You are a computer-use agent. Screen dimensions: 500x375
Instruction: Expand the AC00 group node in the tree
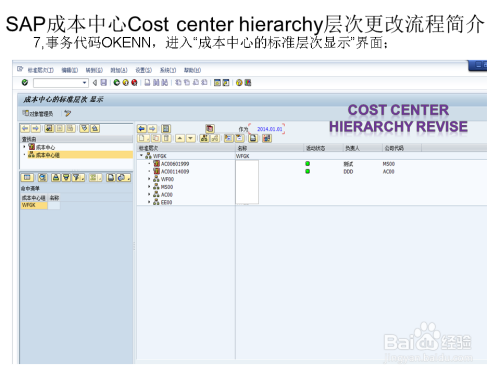pos(149,194)
